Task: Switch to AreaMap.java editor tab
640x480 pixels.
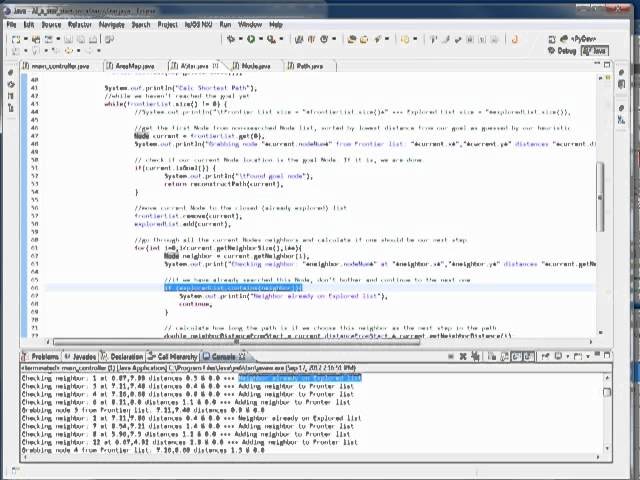Action: click(x=130, y=66)
